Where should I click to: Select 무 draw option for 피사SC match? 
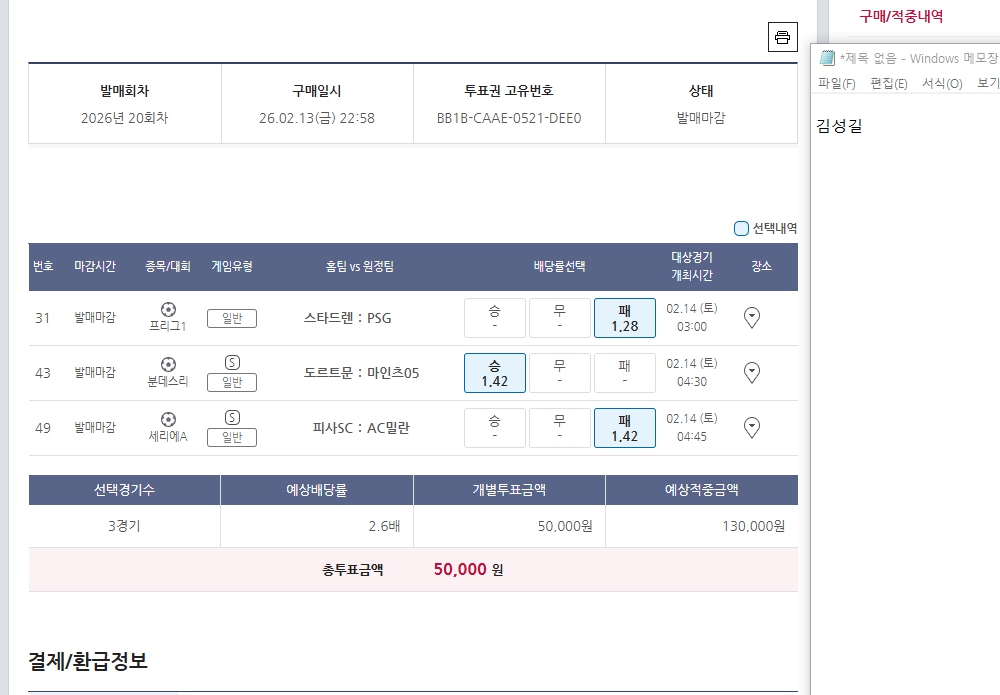559,428
